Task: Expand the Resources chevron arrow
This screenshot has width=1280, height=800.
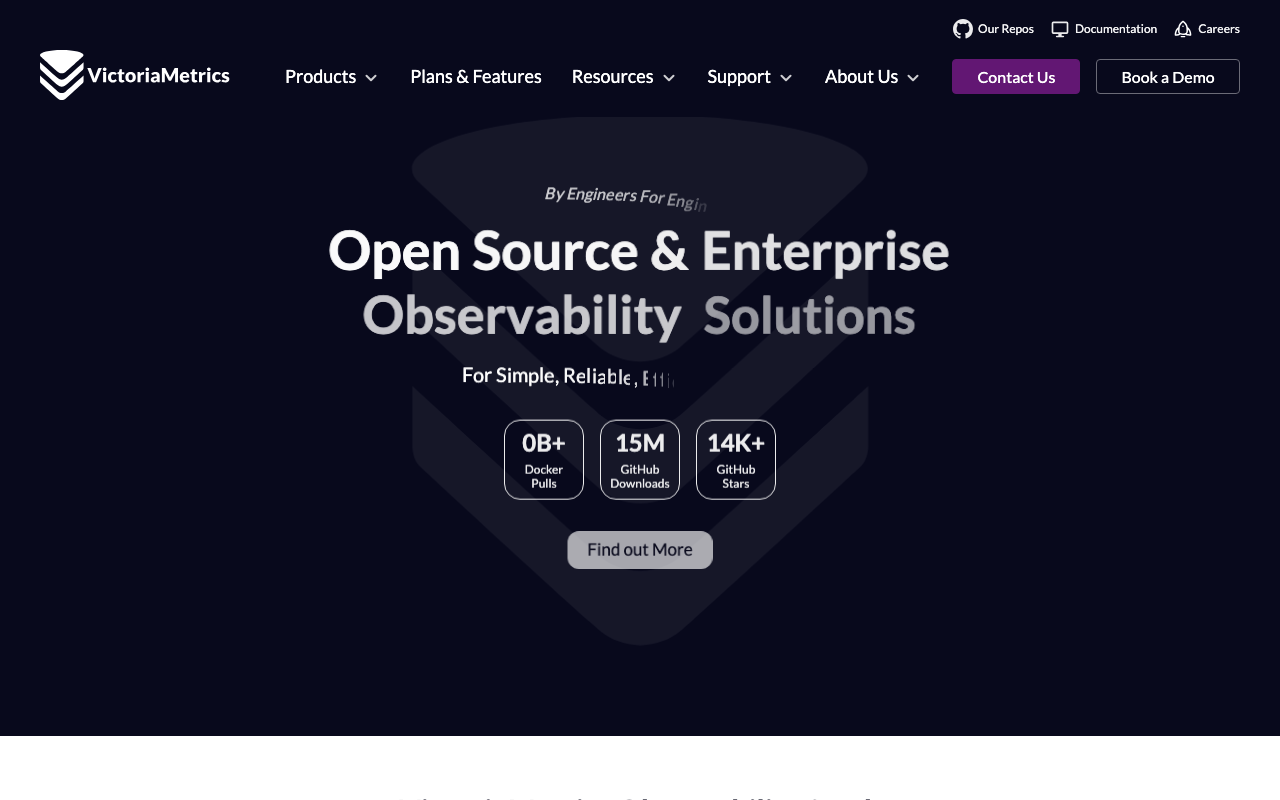Action: [669, 78]
